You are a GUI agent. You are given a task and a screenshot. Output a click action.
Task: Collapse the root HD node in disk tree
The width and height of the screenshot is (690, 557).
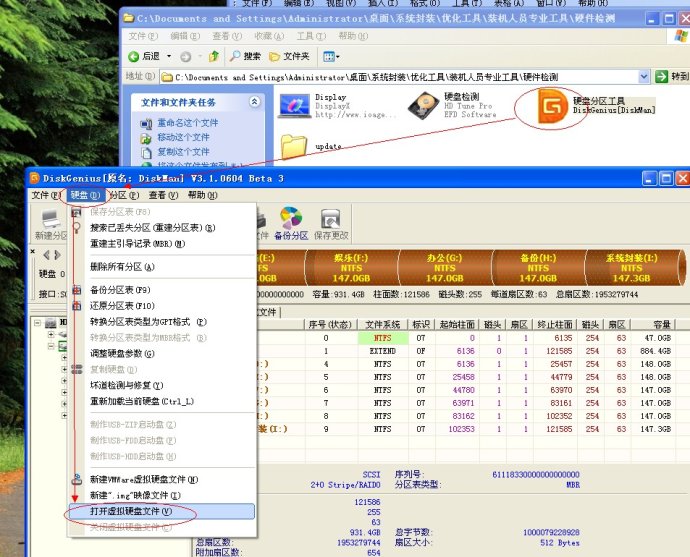click(38, 323)
